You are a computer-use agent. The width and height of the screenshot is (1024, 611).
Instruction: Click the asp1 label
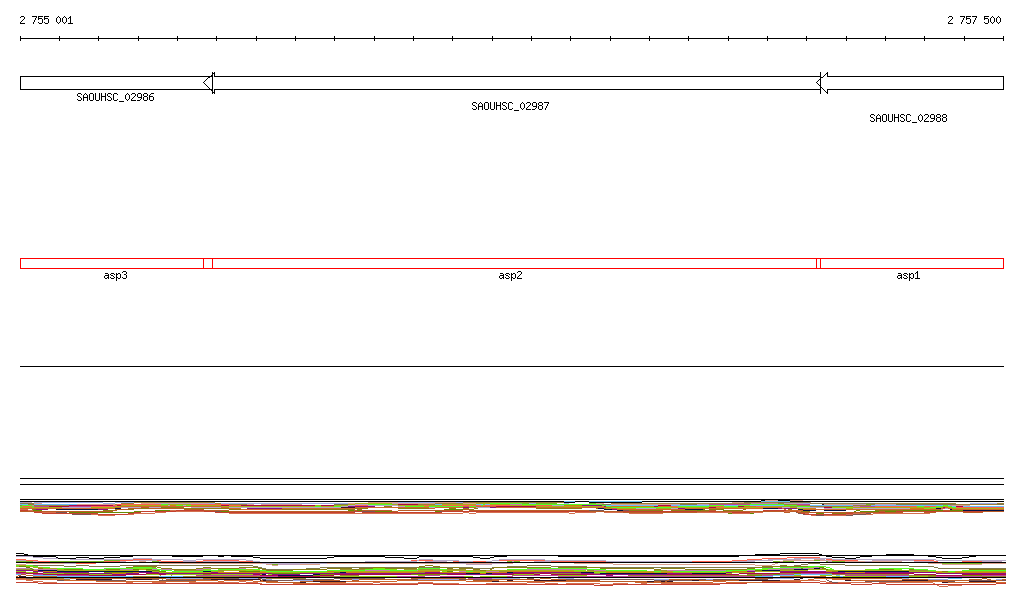pyautogui.click(x=908, y=275)
